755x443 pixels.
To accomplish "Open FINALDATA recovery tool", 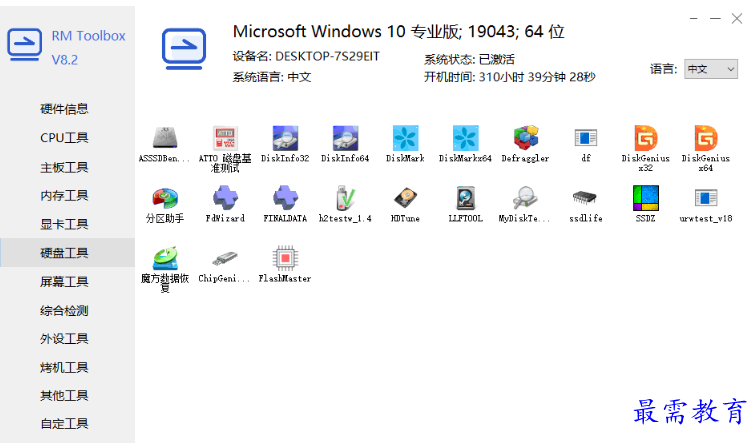I will click(x=285, y=198).
